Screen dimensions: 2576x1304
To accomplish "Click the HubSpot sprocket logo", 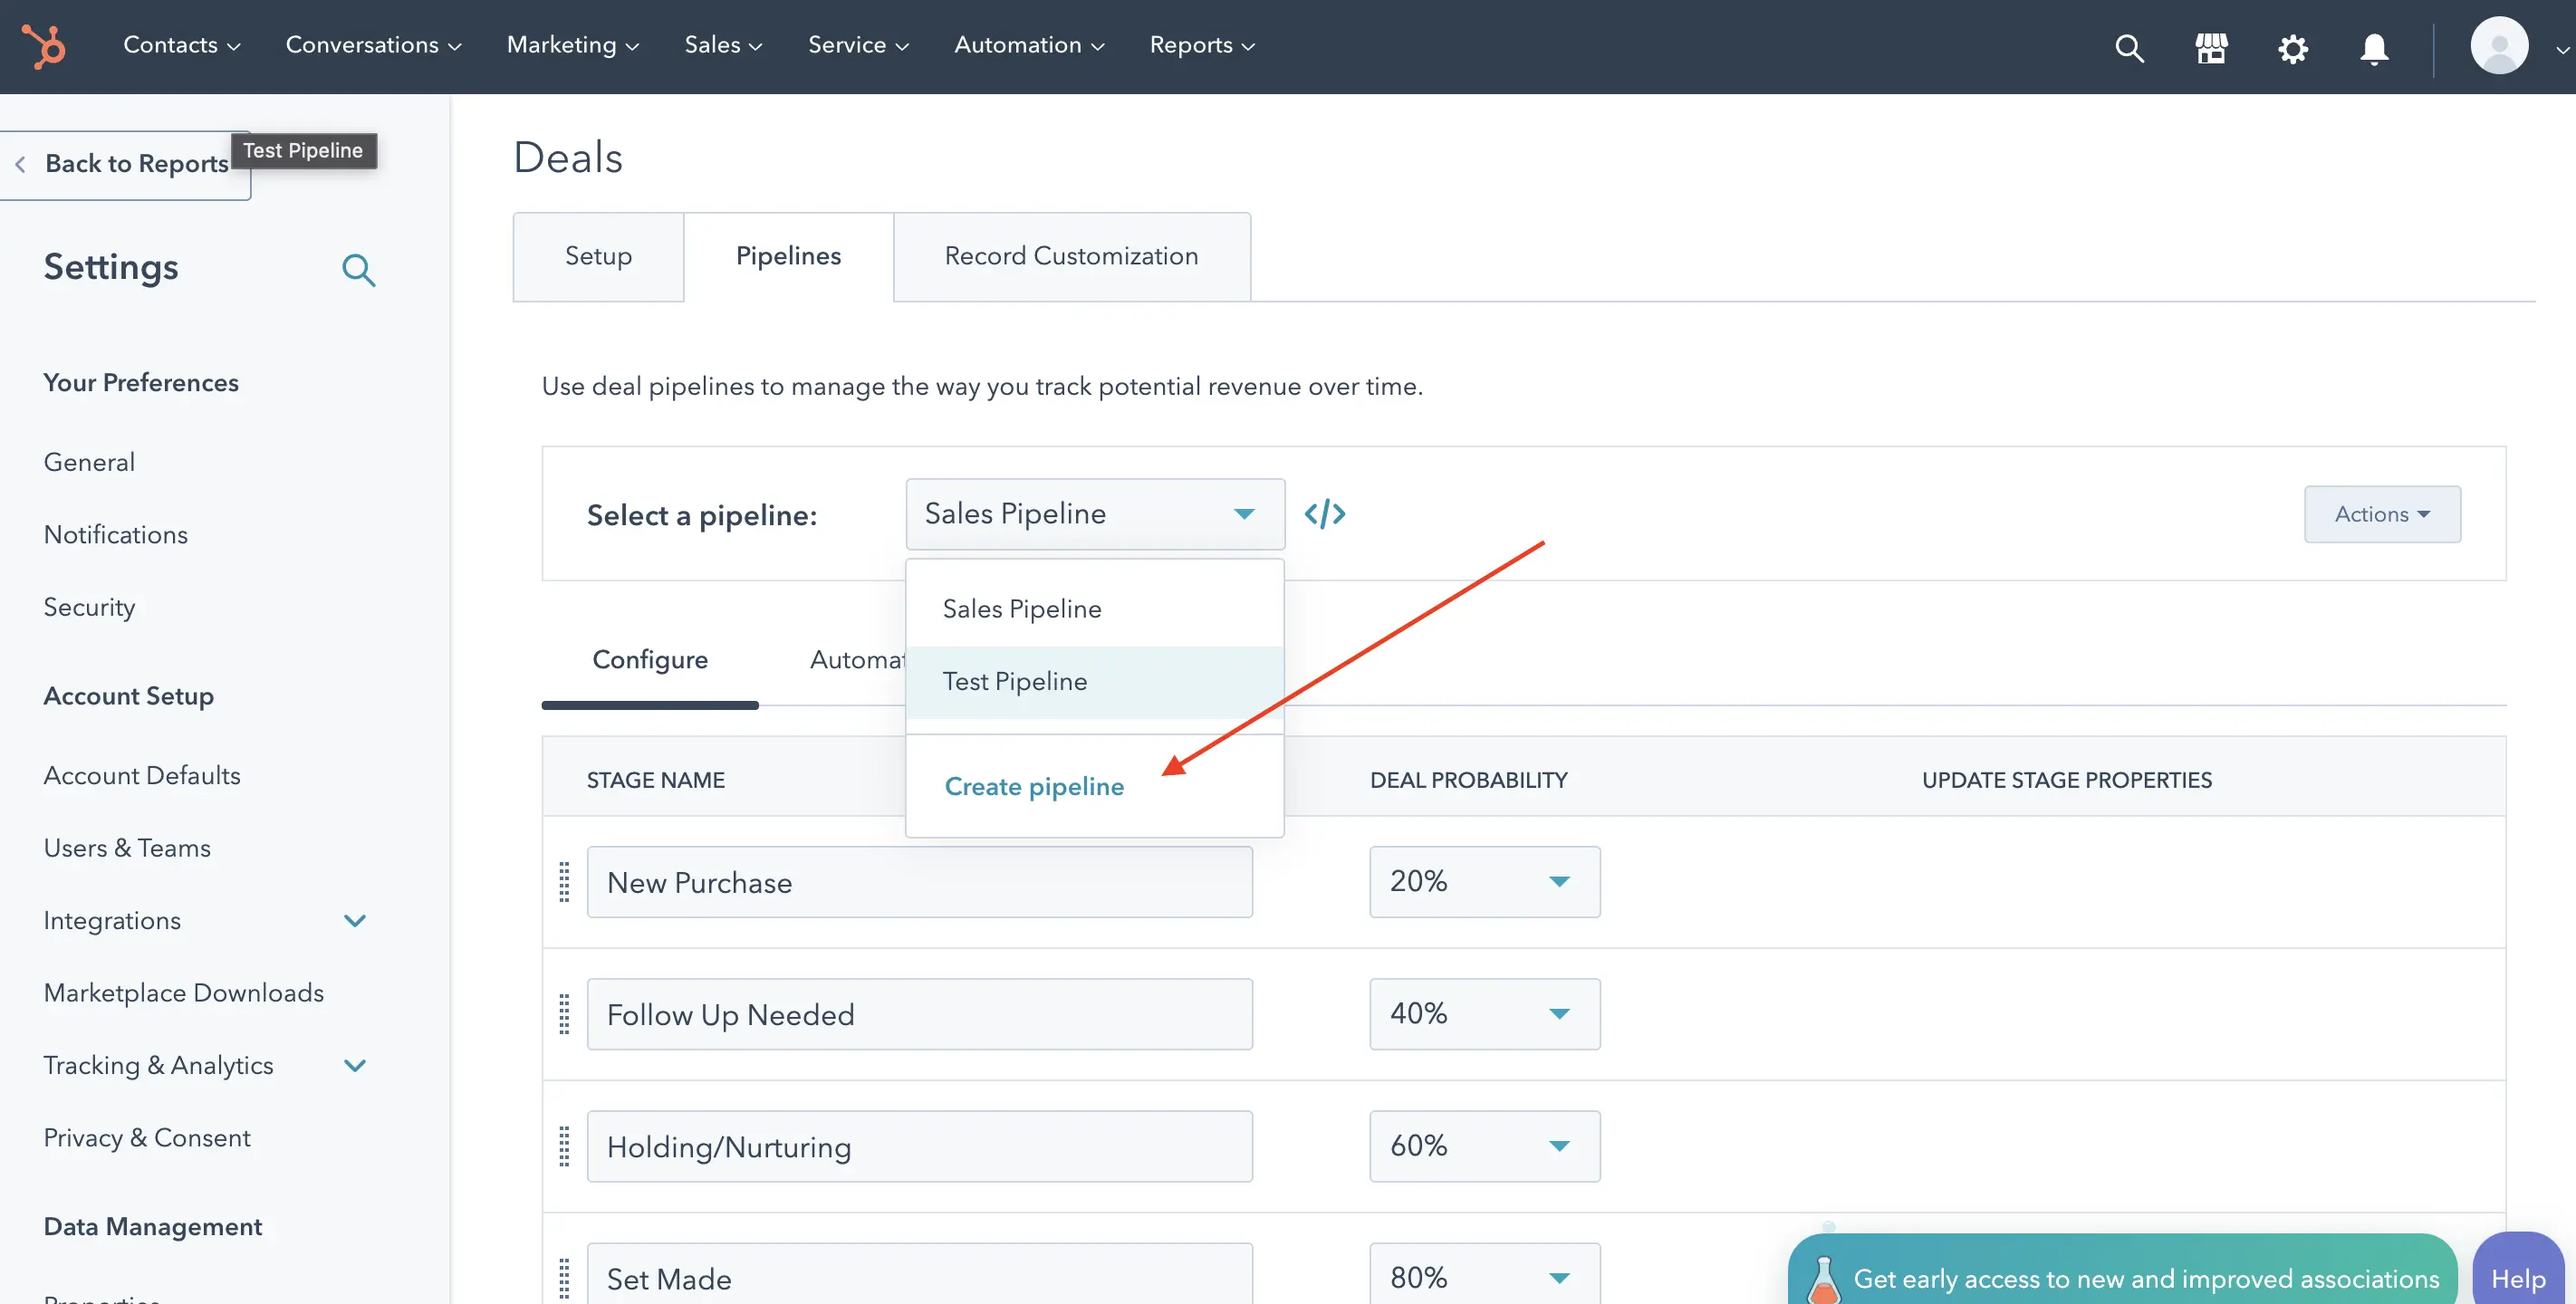I will pos(44,46).
